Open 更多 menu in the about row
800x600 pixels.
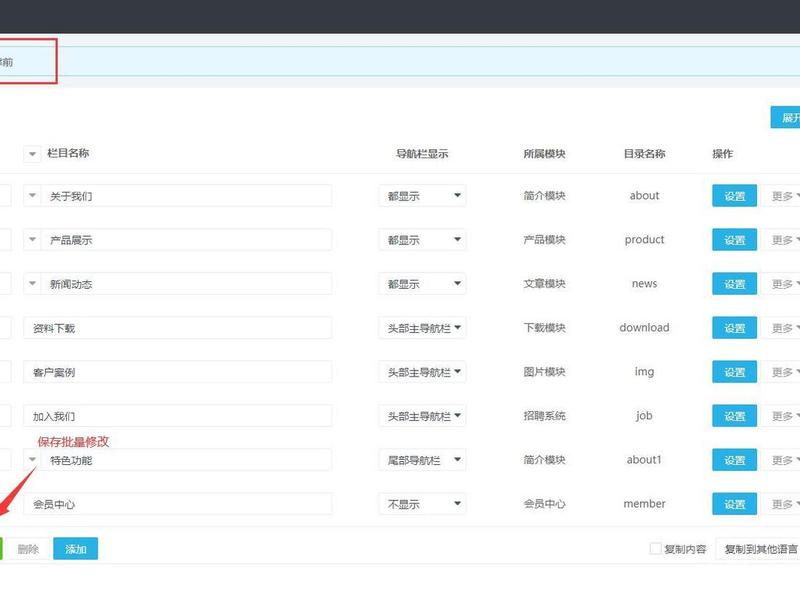[x=782, y=196]
